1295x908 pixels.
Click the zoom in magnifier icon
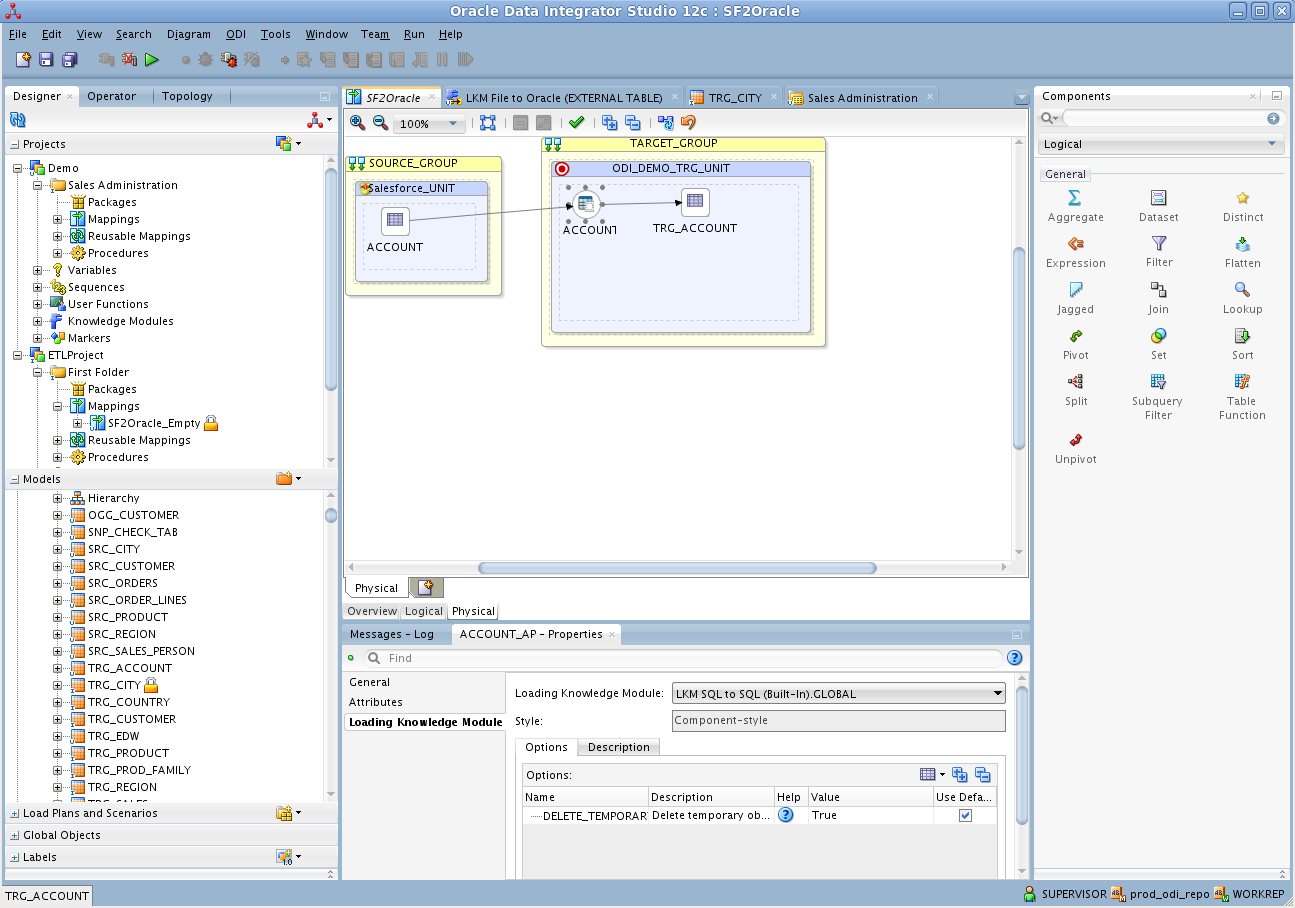point(357,123)
